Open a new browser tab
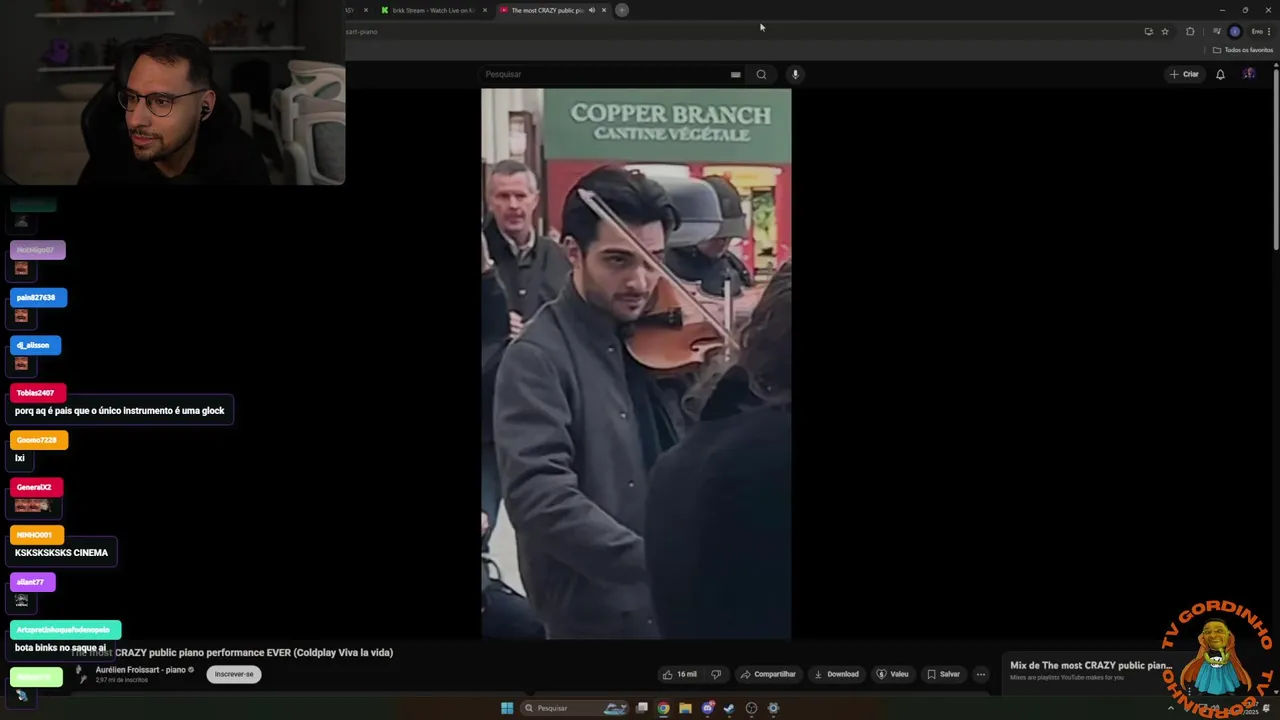This screenshot has height=720, width=1280. pyautogui.click(x=621, y=10)
